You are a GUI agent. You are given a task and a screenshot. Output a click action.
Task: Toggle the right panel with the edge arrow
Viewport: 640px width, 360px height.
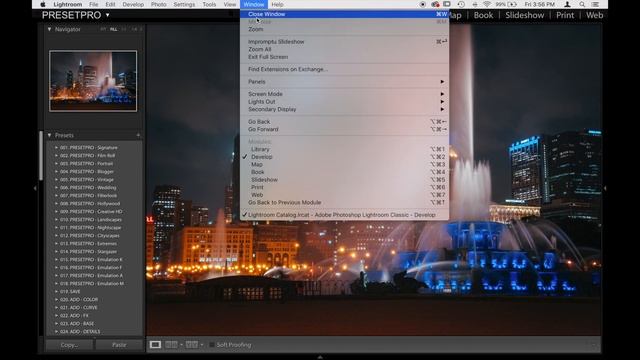pyautogui.click(x=605, y=188)
